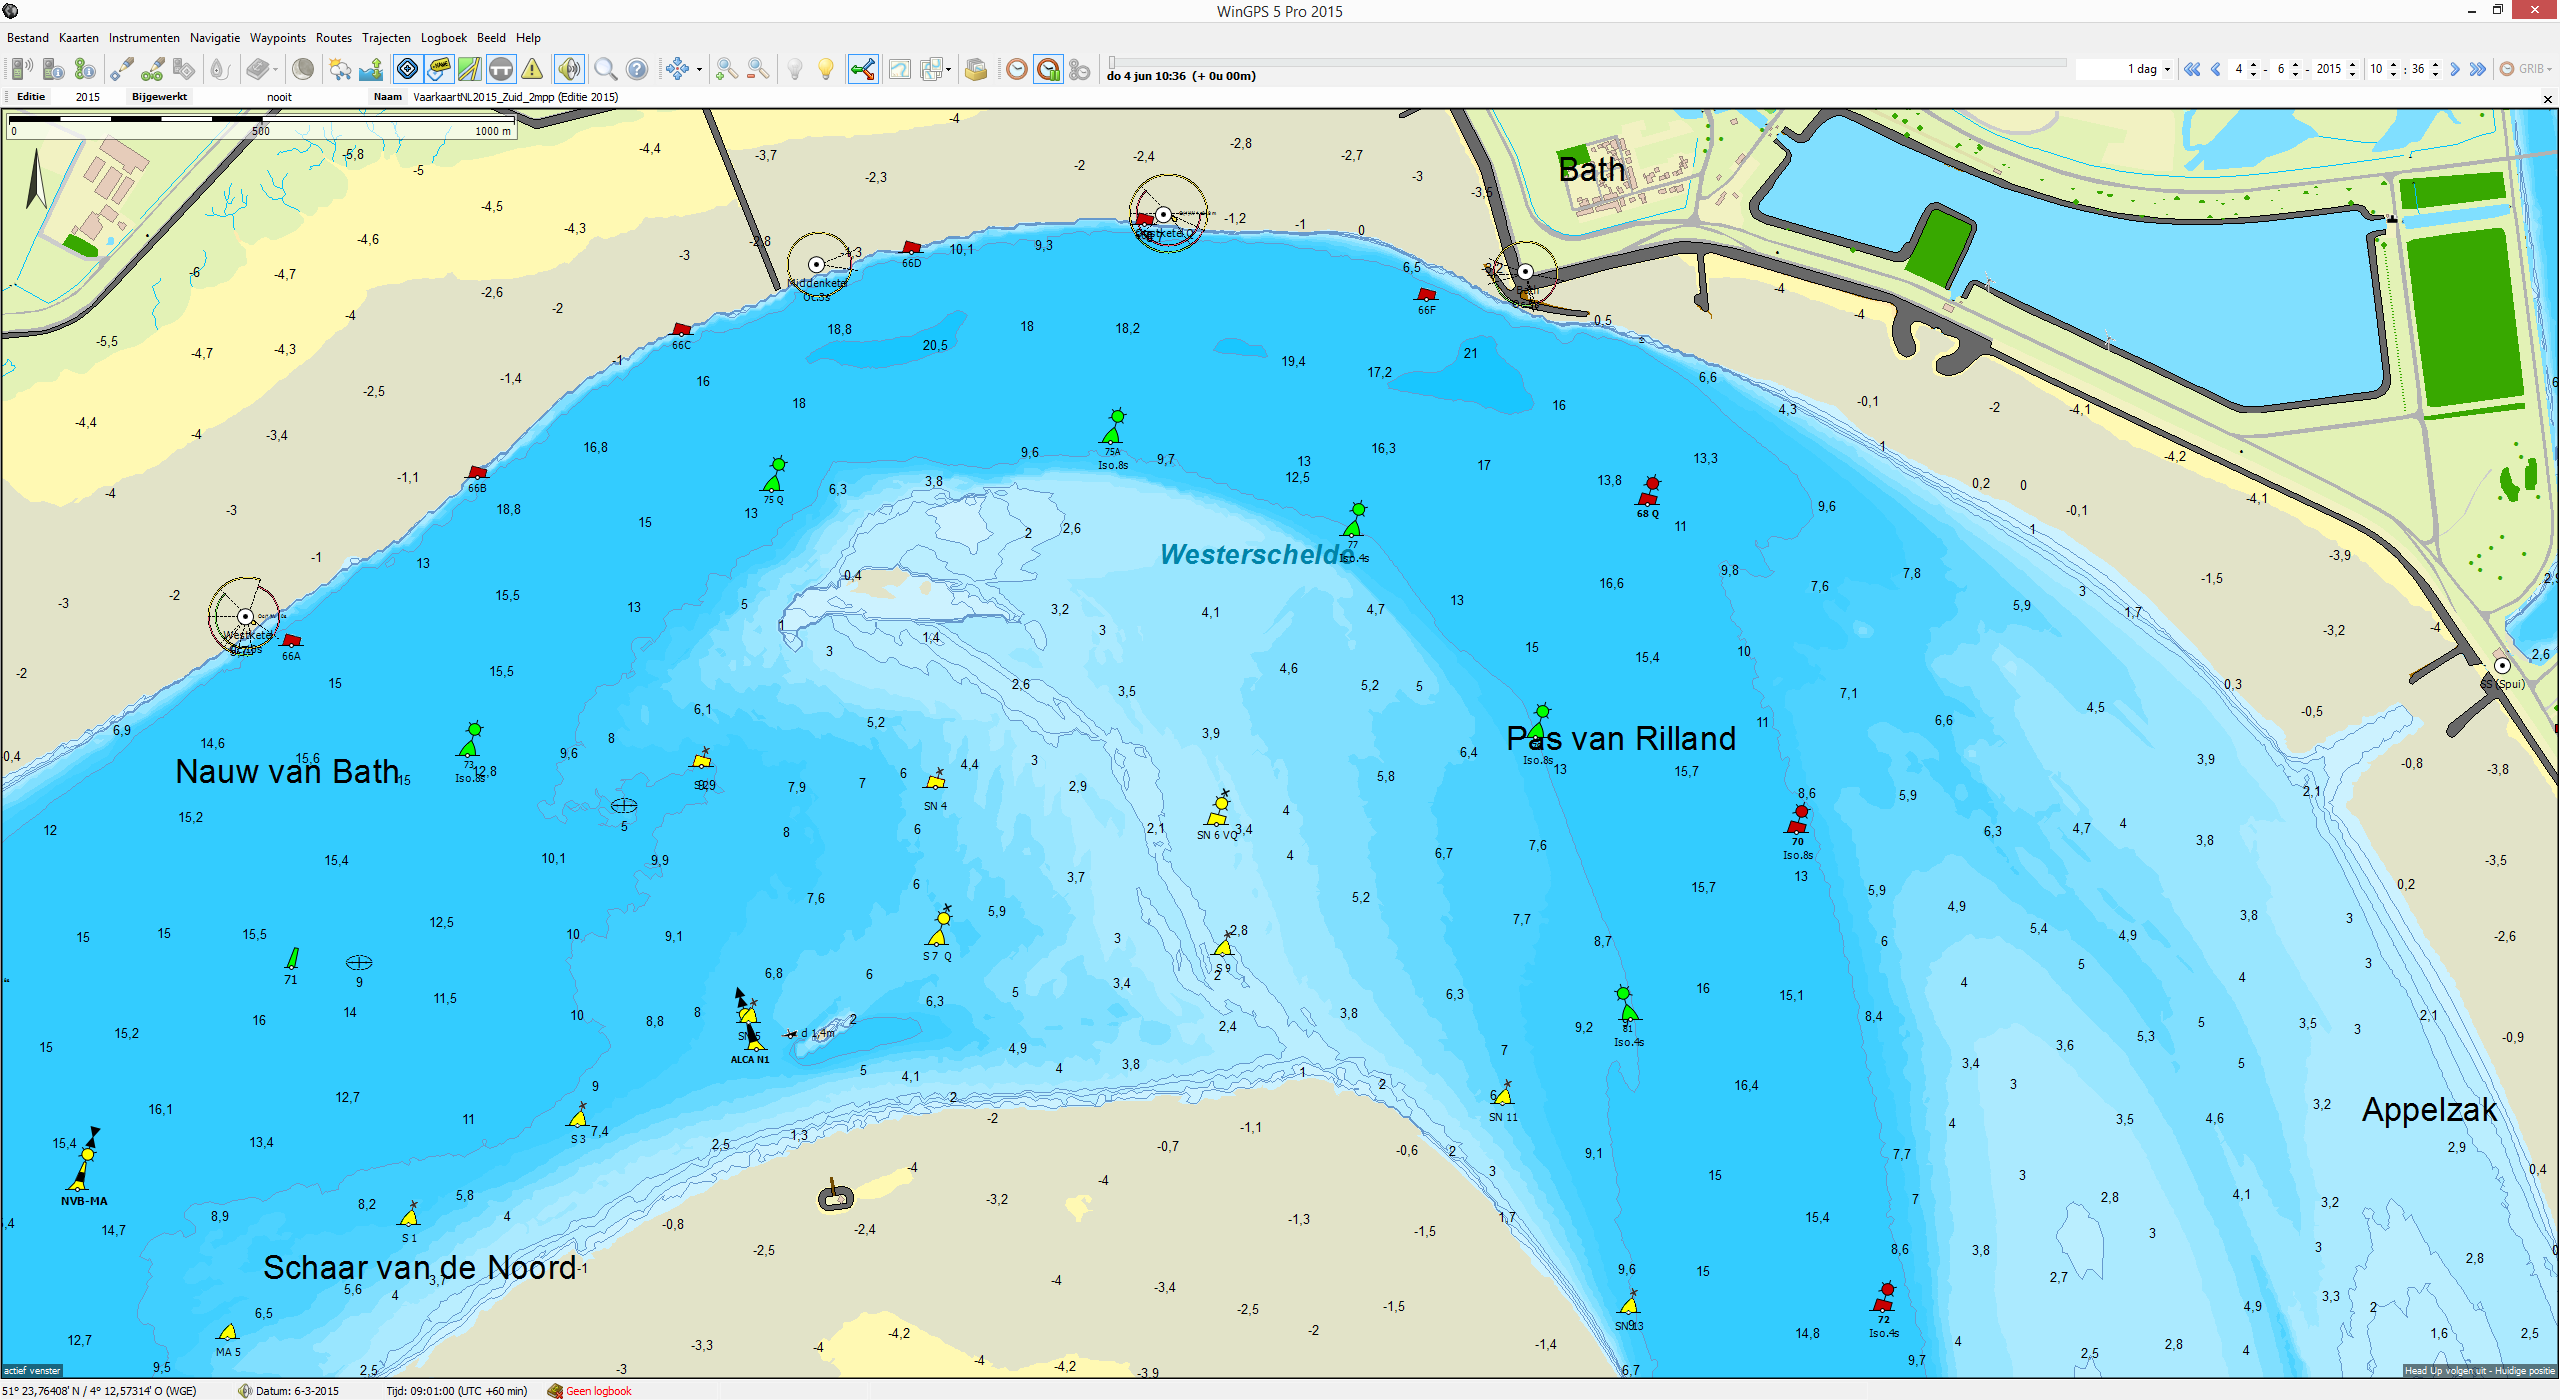This screenshot has height=1400, width=2560.
Task: Open GPS info instrument icon
Action: tap(54, 69)
